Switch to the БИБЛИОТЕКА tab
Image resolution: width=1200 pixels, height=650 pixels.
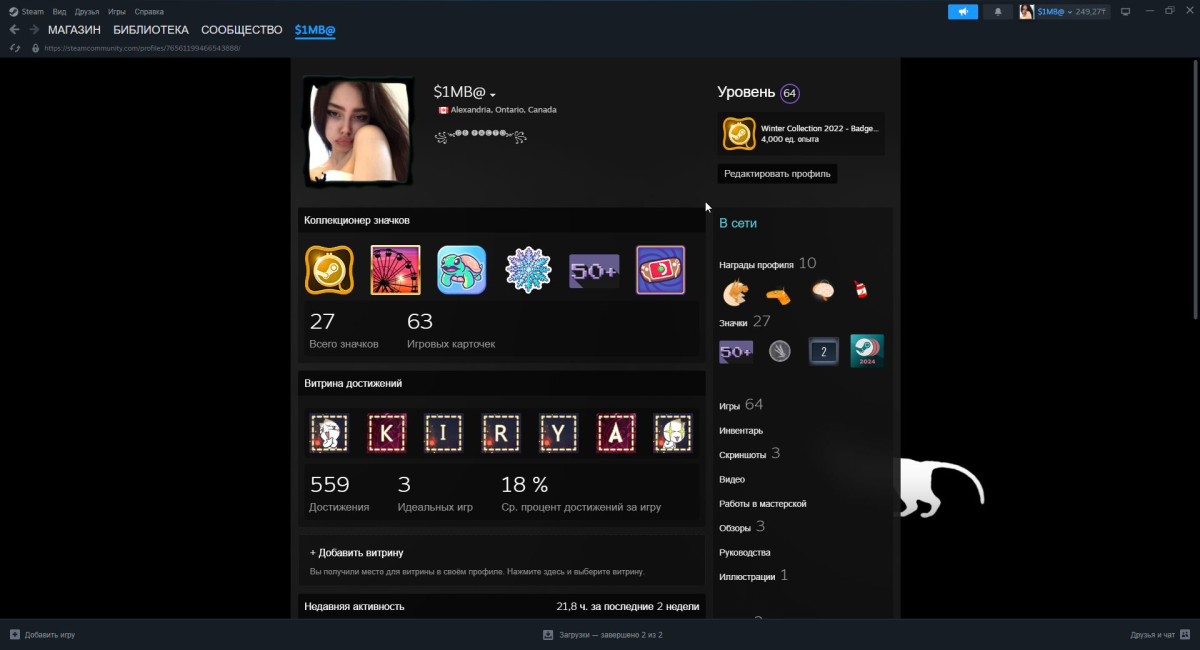(x=151, y=30)
